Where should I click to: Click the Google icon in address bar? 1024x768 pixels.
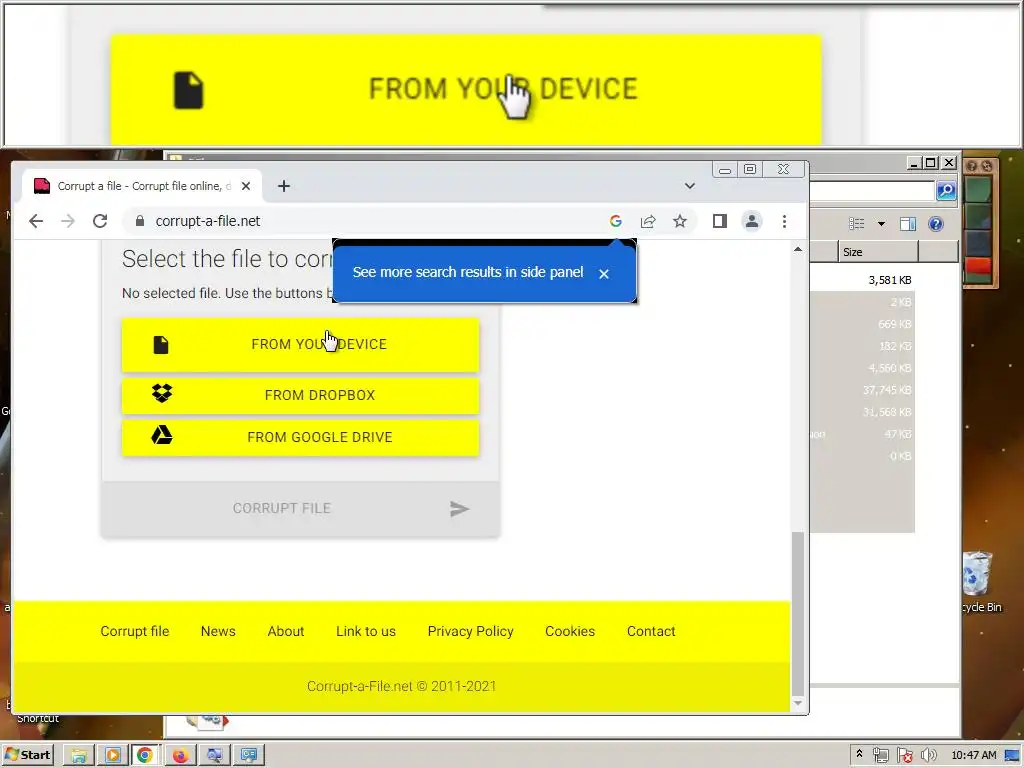point(616,221)
